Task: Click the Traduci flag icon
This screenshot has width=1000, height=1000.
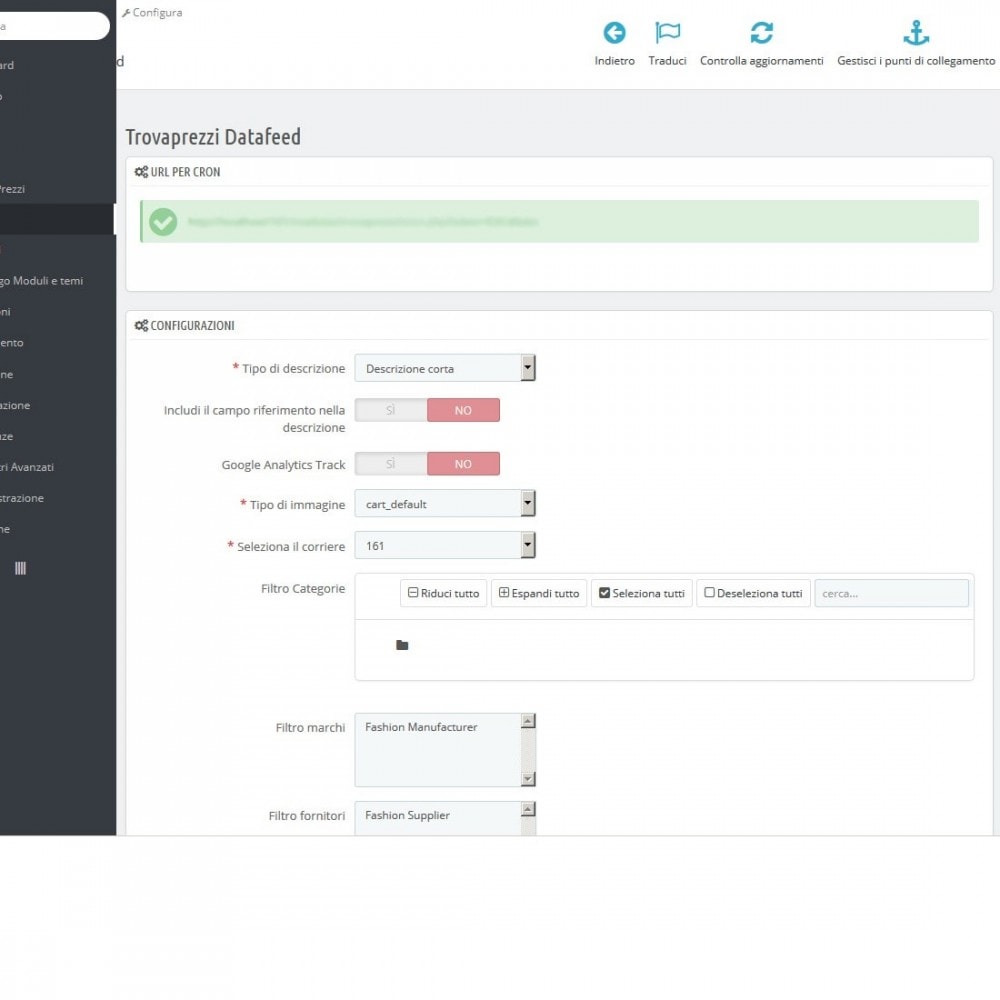Action: pos(667,33)
